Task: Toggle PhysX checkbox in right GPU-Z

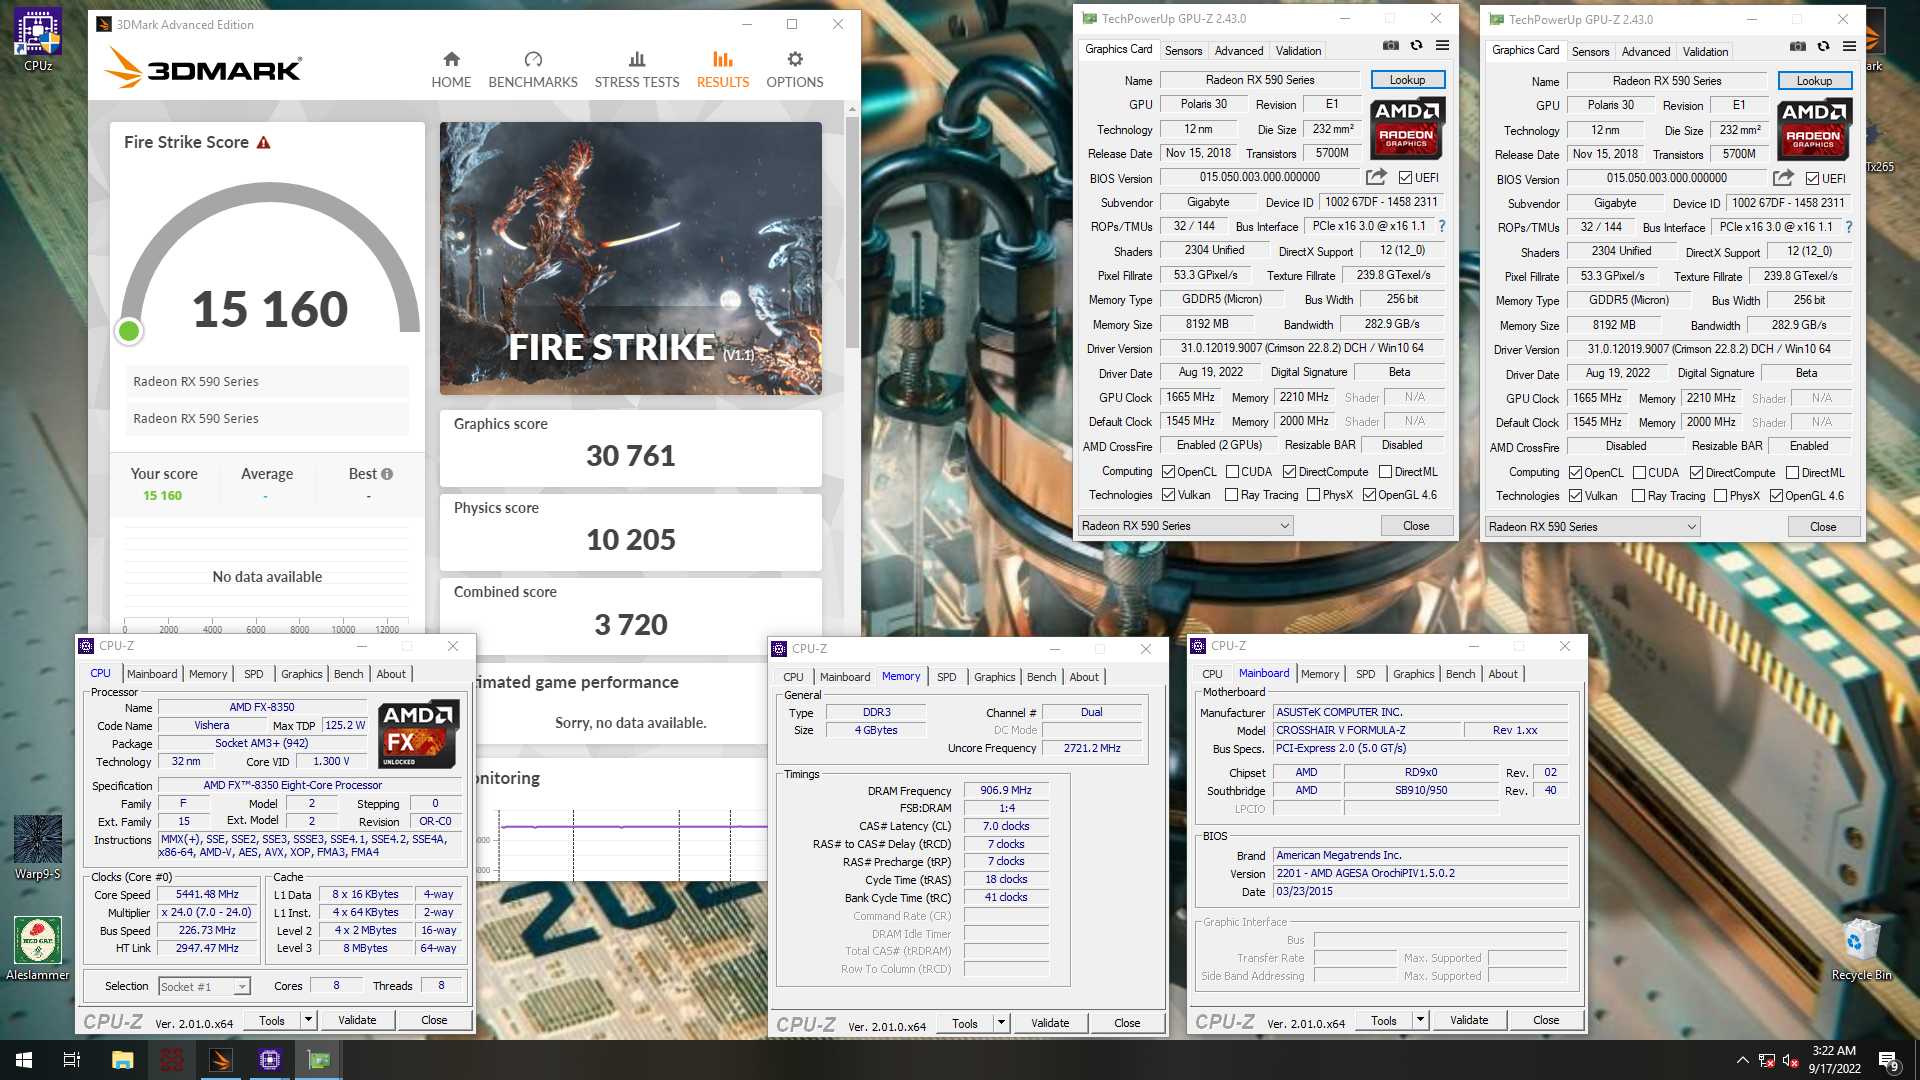Action: 1720,496
